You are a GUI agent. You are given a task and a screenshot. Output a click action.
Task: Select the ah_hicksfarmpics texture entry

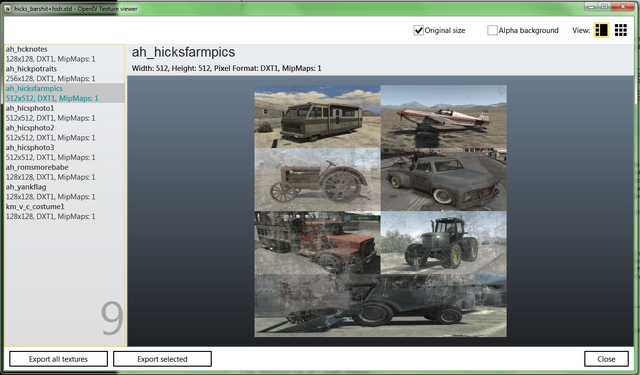click(x=64, y=93)
